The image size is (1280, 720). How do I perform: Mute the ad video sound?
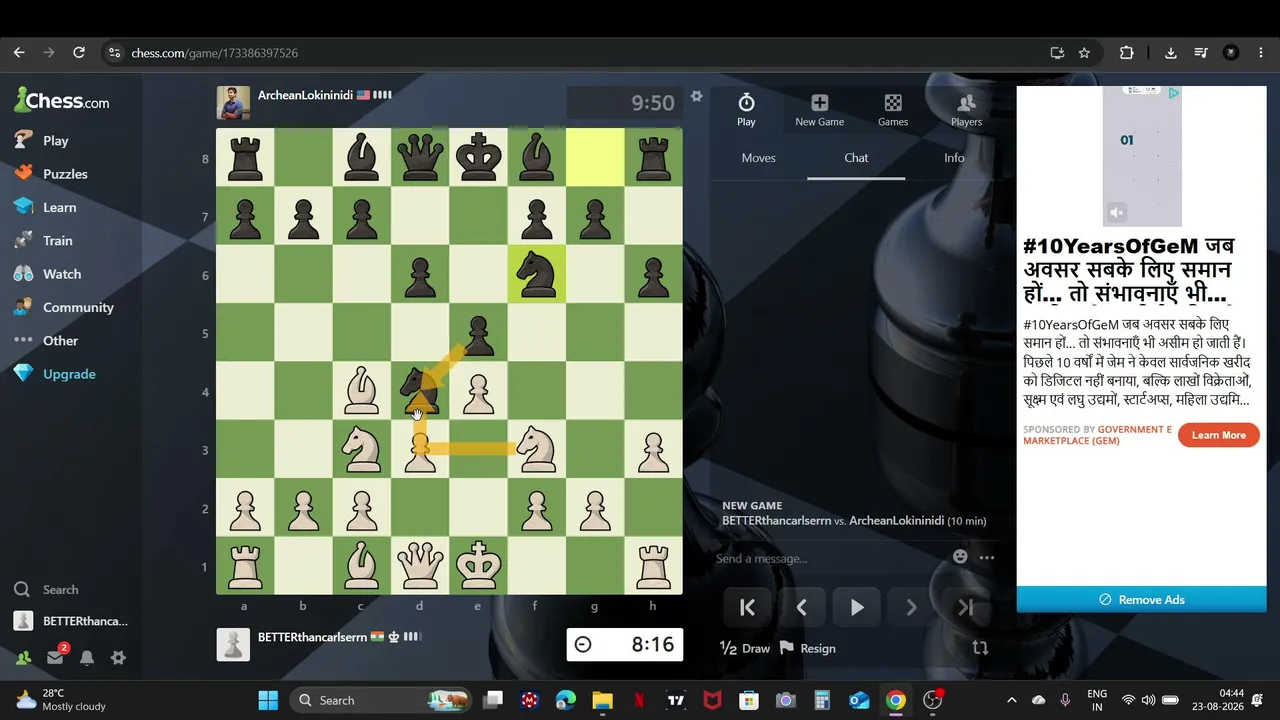(x=1117, y=212)
